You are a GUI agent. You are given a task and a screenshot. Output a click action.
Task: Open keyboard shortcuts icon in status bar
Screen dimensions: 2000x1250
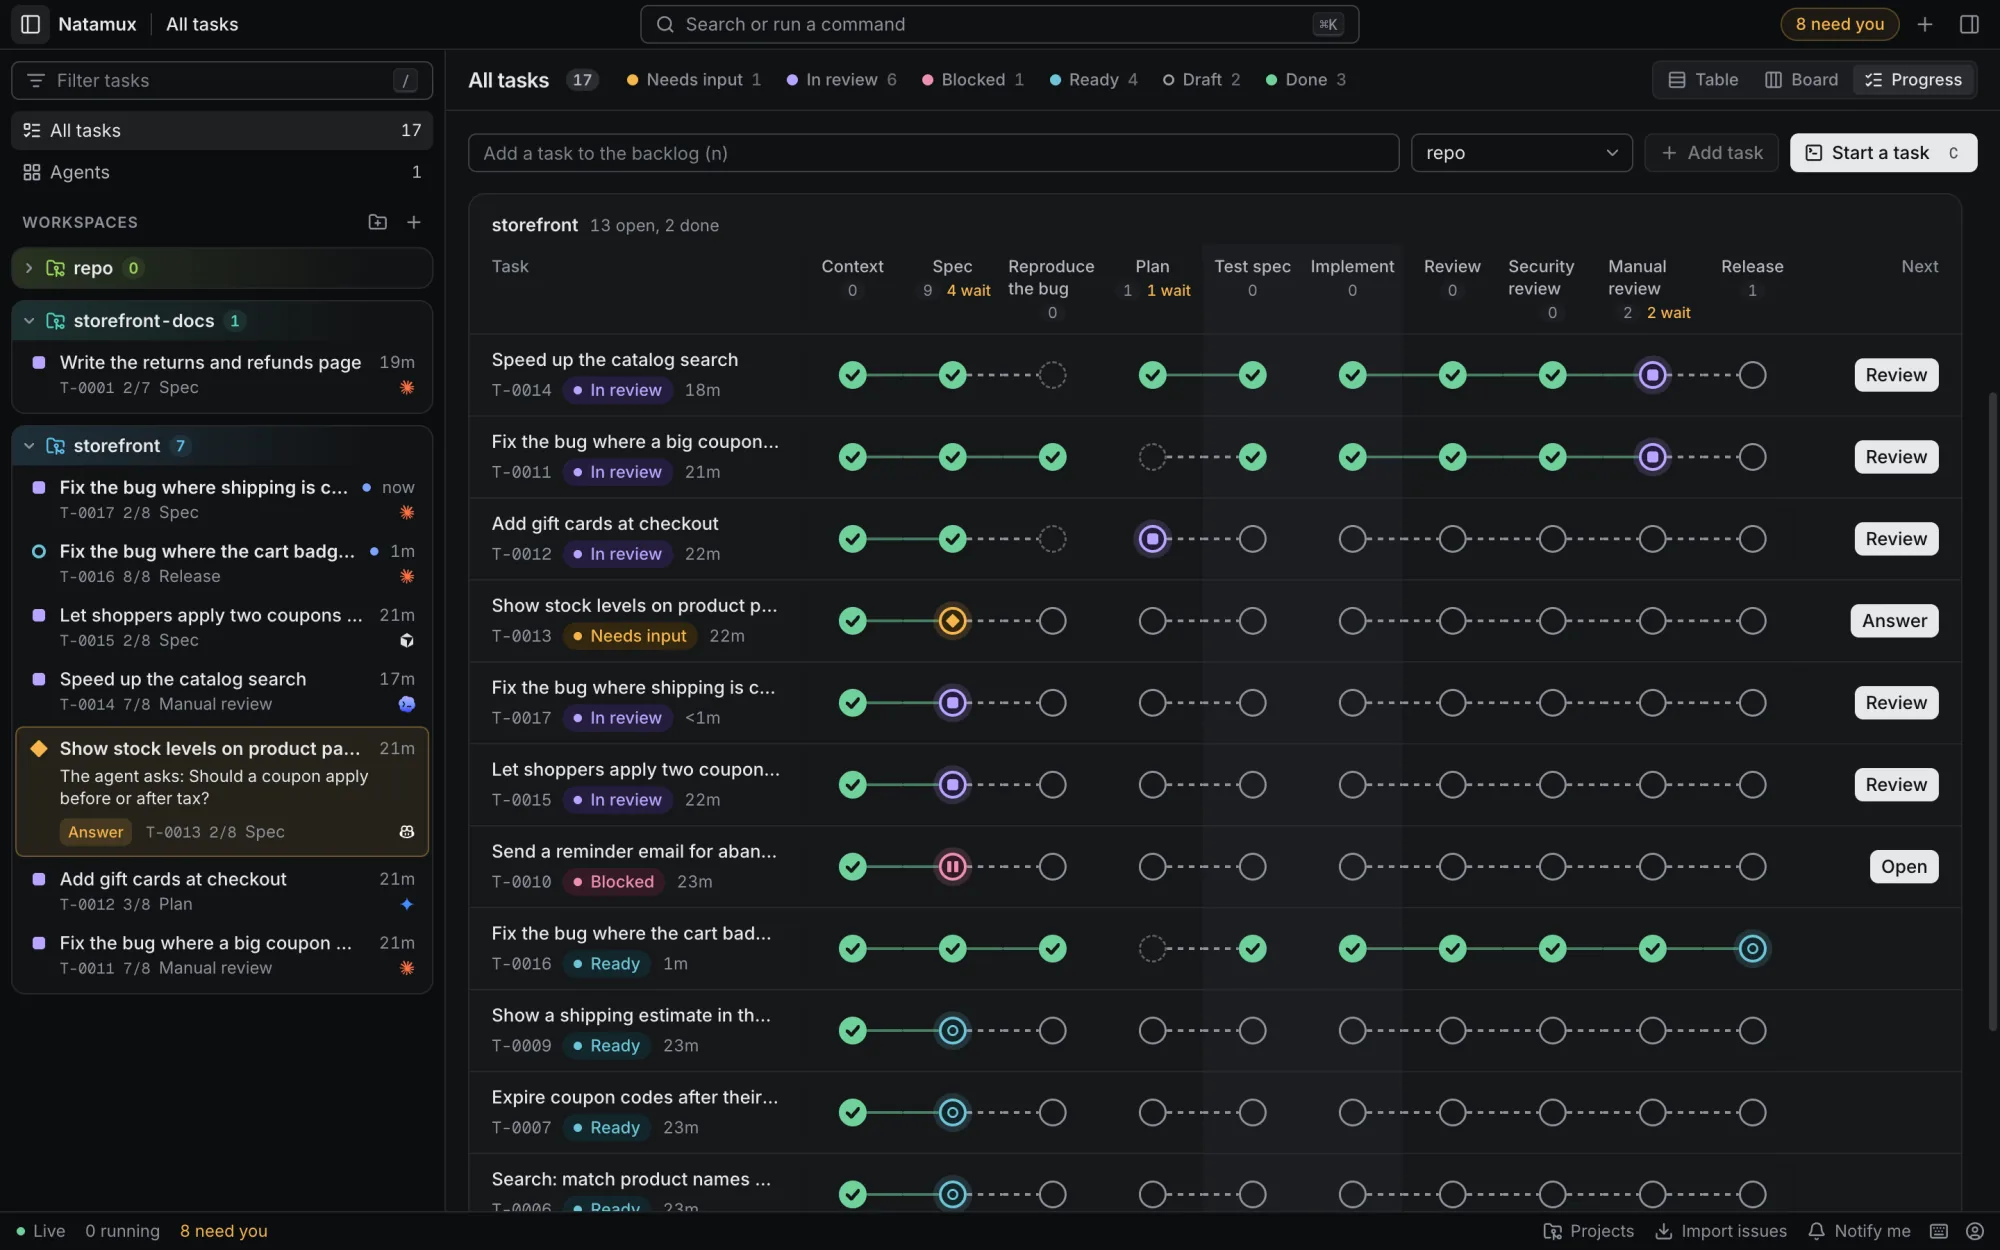[1939, 1231]
